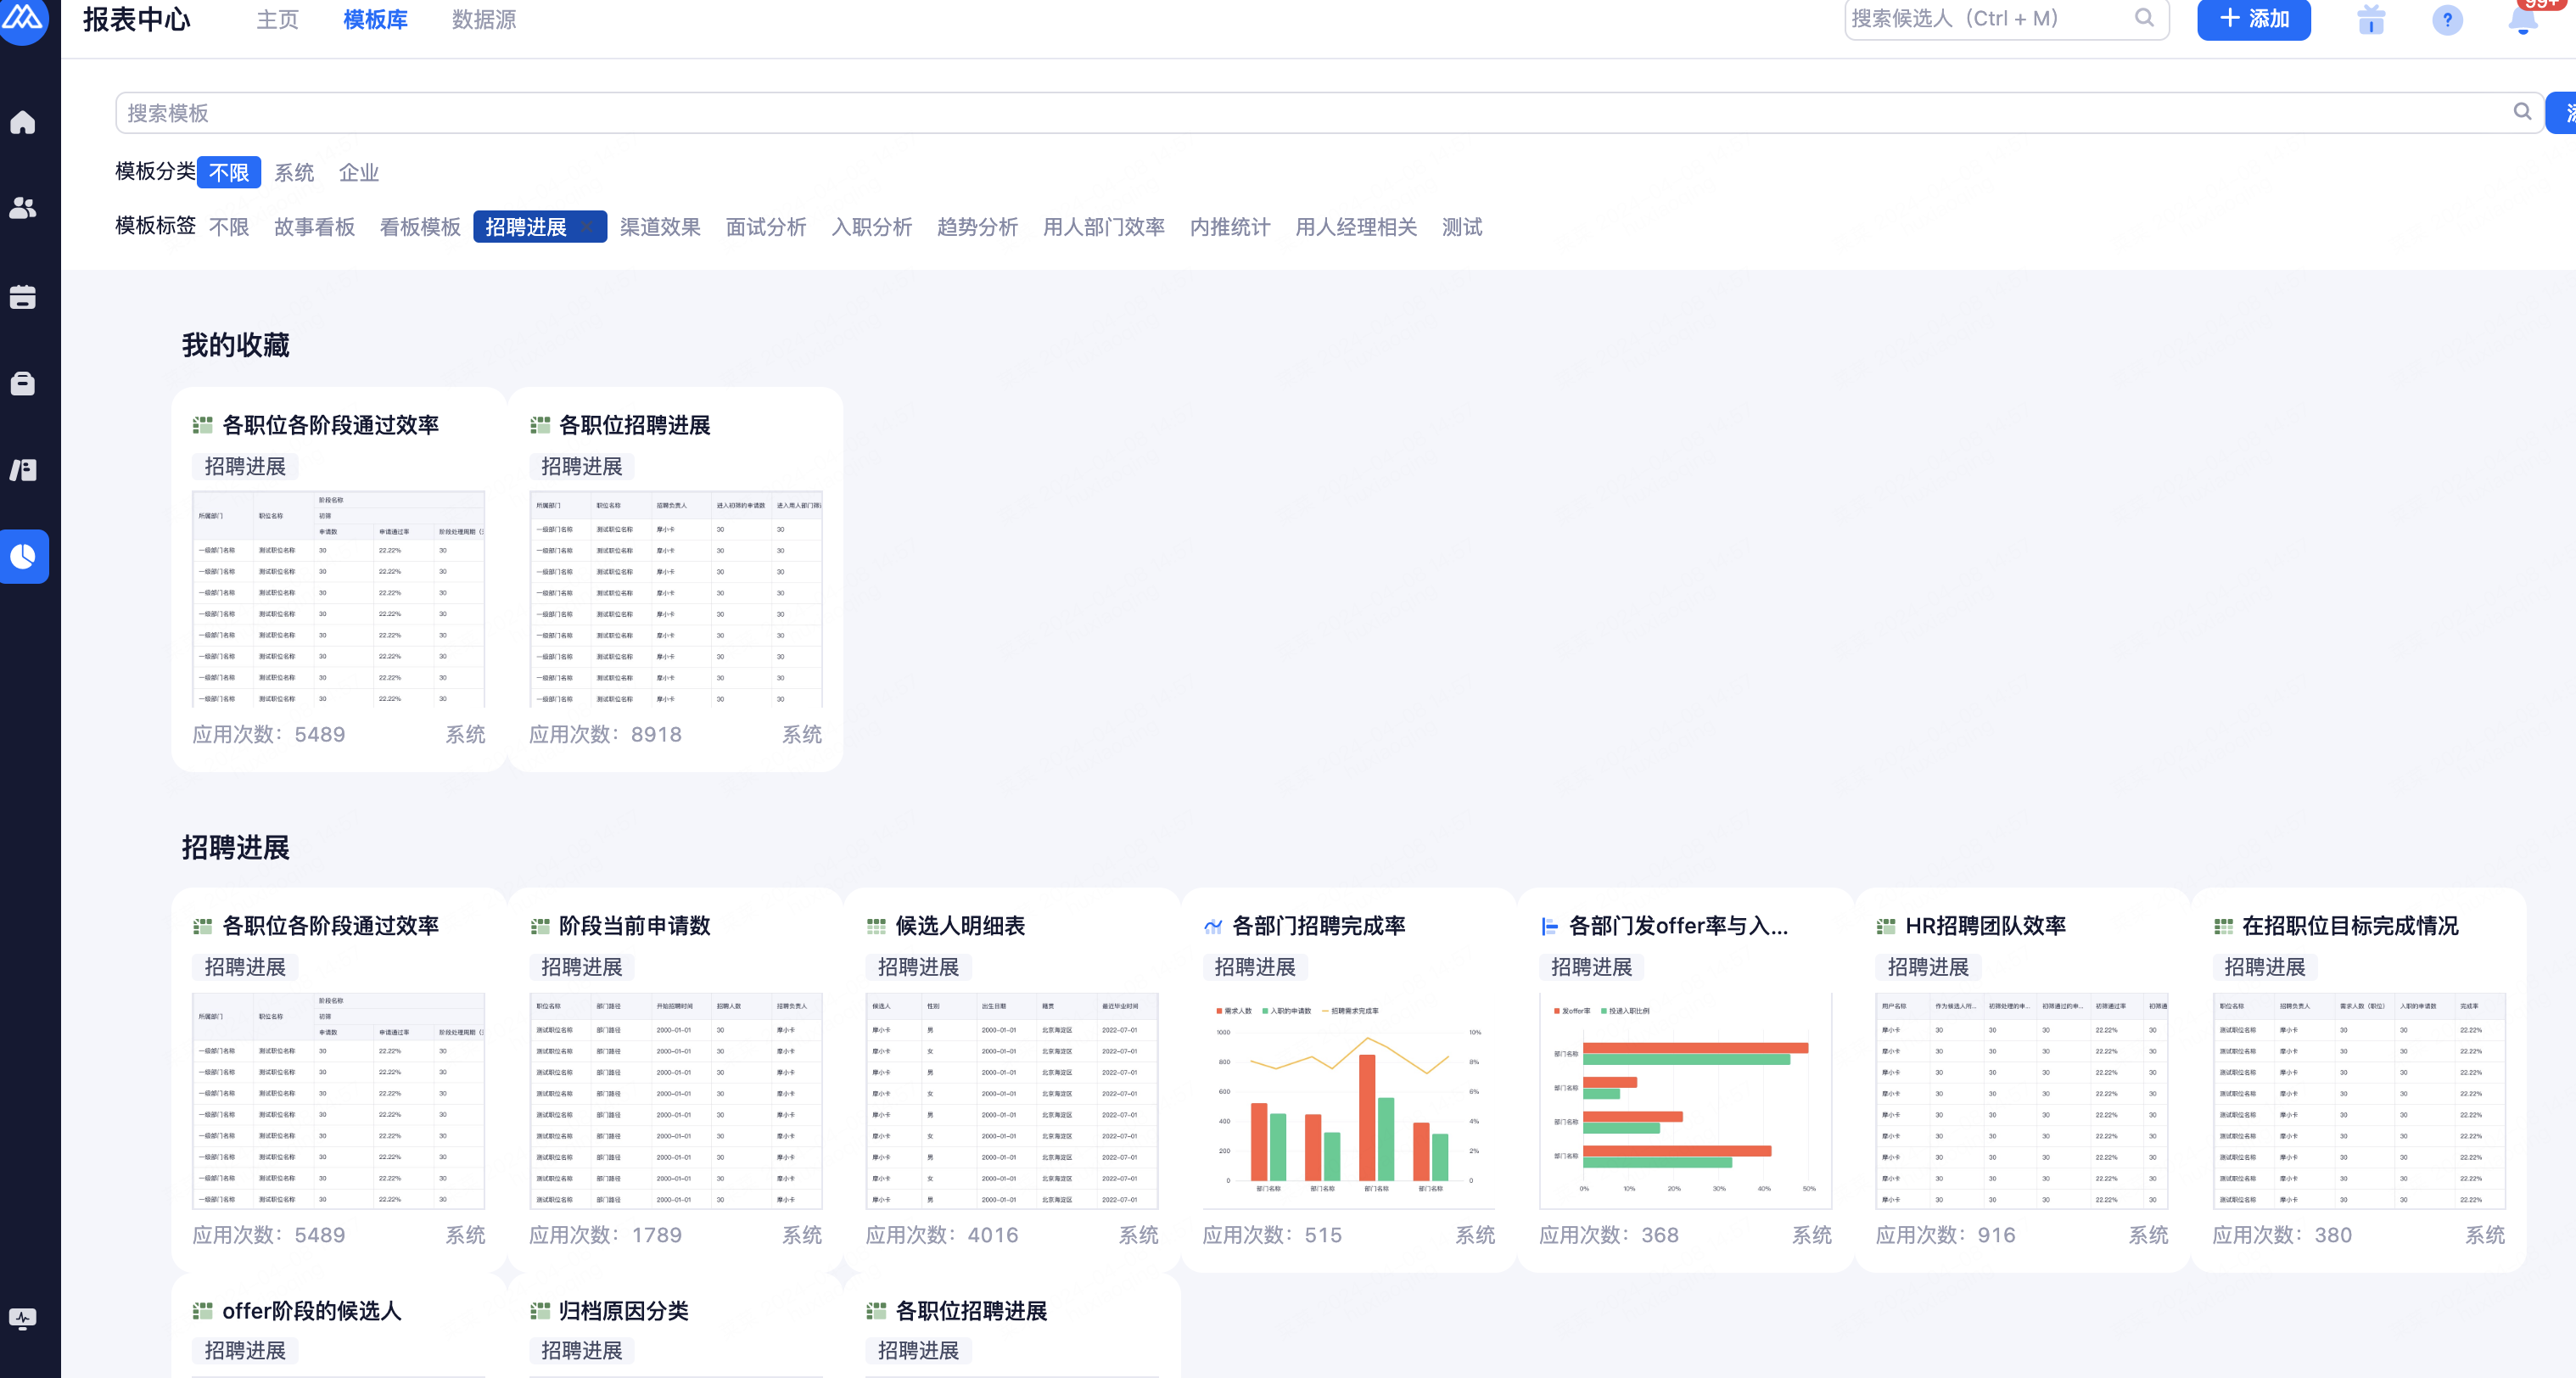The height and width of the screenshot is (1378, 2576).
Task: Open the monitor icon at the sidebar bottom
Action: [x=23, y=1318]
